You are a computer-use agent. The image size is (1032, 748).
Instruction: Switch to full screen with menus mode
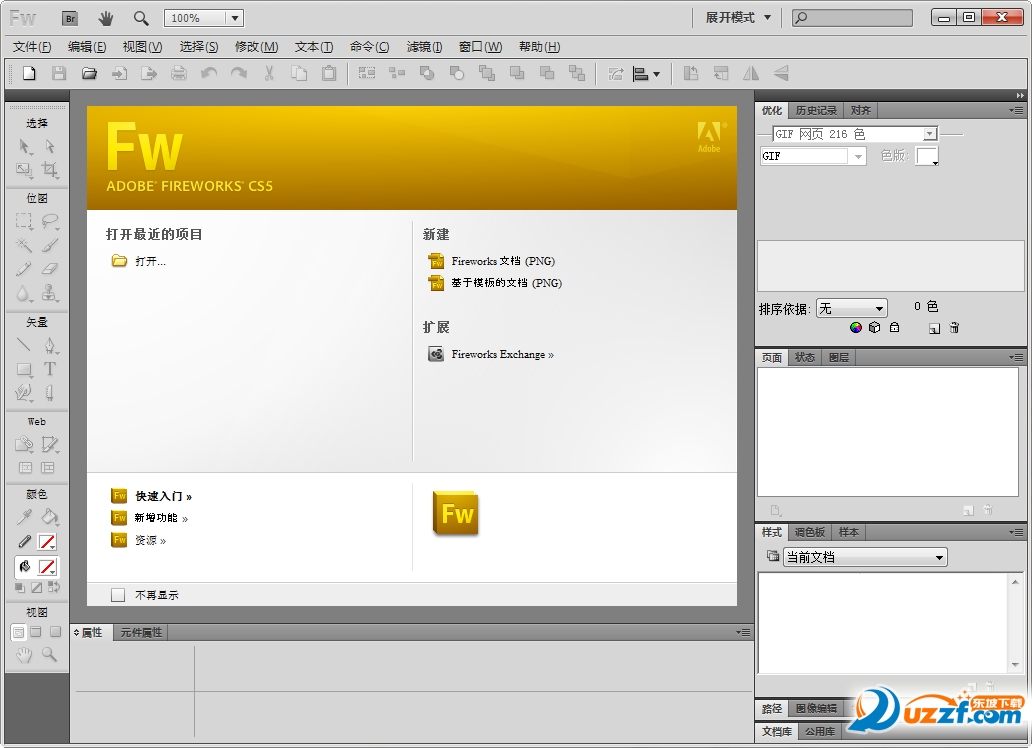pos(36,632)
